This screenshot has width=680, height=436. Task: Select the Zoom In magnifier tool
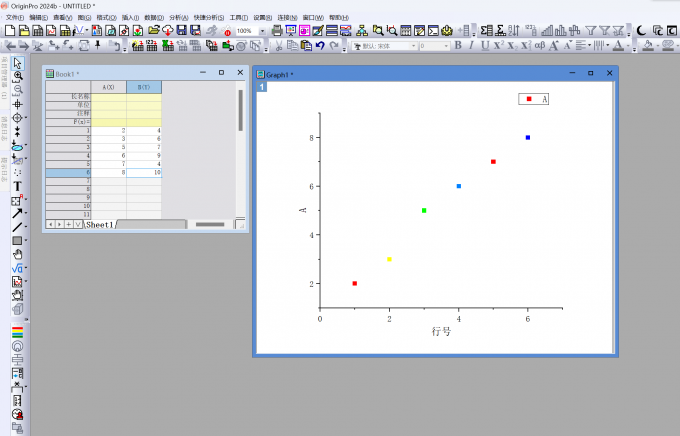click(x=17, y=76)
